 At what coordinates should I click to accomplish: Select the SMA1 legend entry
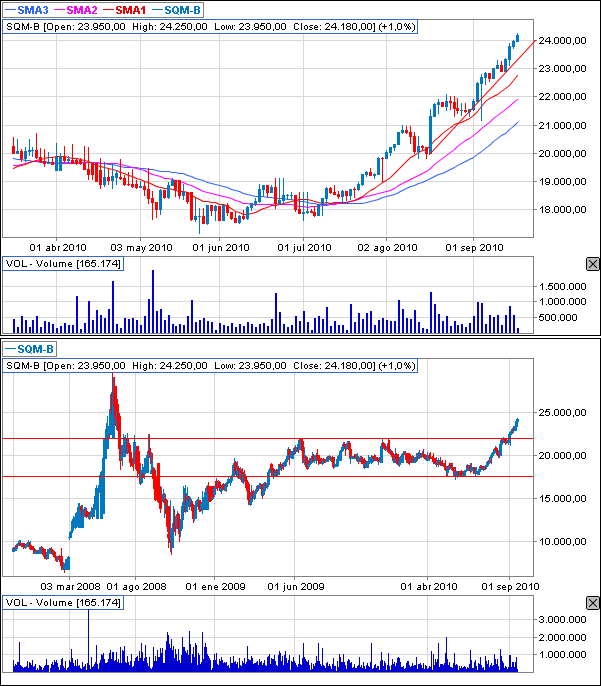125,10
